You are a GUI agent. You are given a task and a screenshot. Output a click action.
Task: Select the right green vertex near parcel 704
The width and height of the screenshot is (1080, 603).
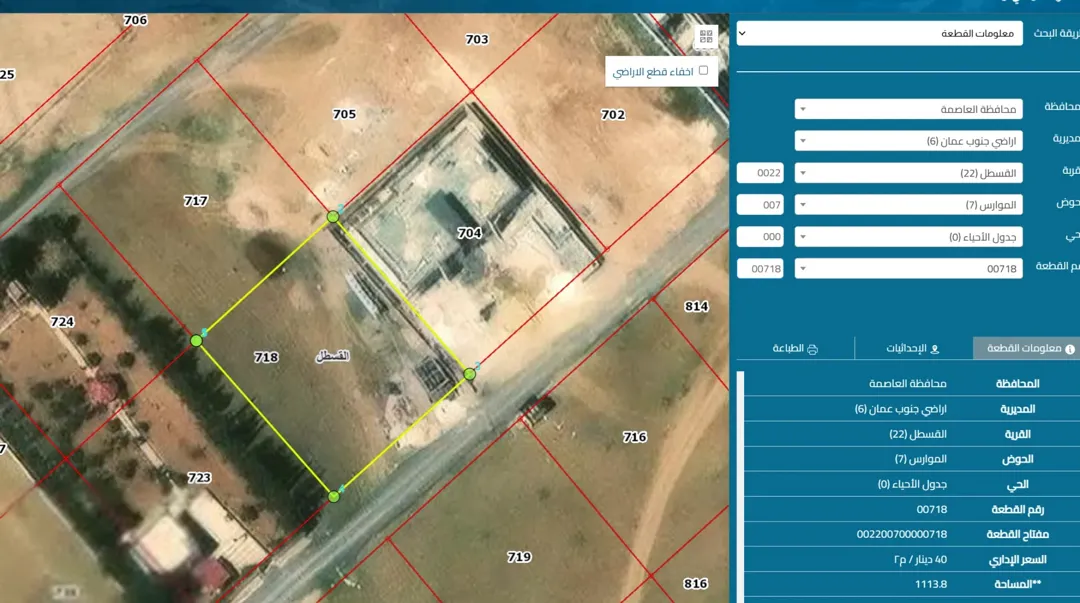click(470, 374)
